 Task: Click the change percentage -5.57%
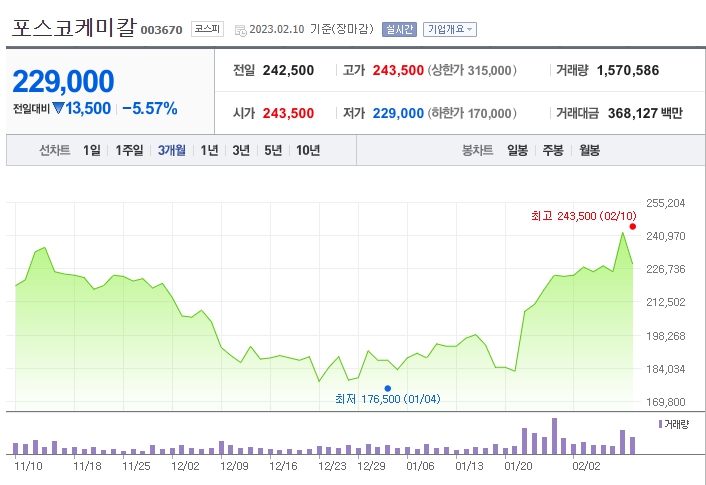point(149,109)
